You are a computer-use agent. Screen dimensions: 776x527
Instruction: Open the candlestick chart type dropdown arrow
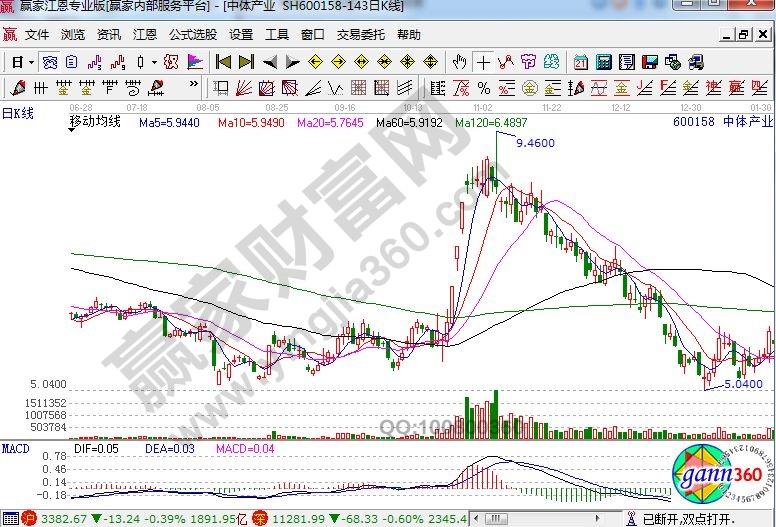(x=153, y=62)
